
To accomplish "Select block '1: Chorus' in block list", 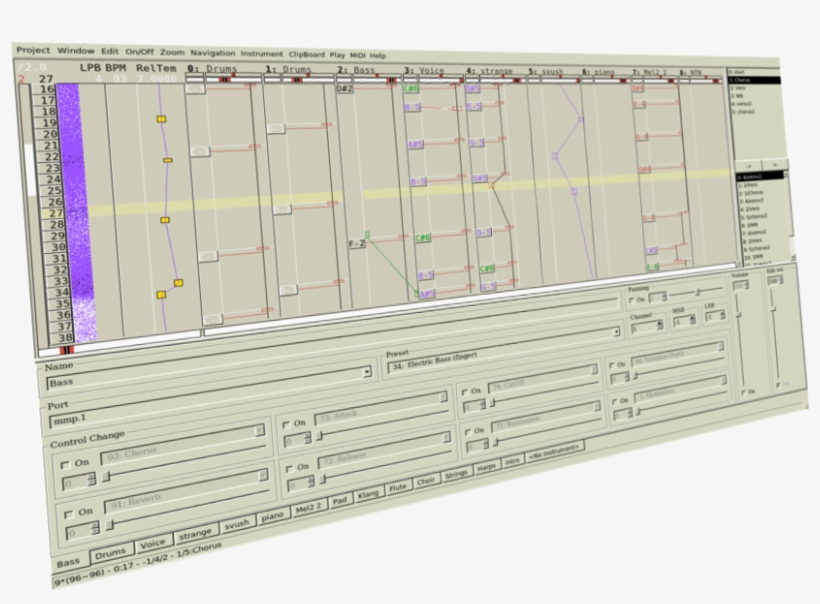I will point(754,80).
